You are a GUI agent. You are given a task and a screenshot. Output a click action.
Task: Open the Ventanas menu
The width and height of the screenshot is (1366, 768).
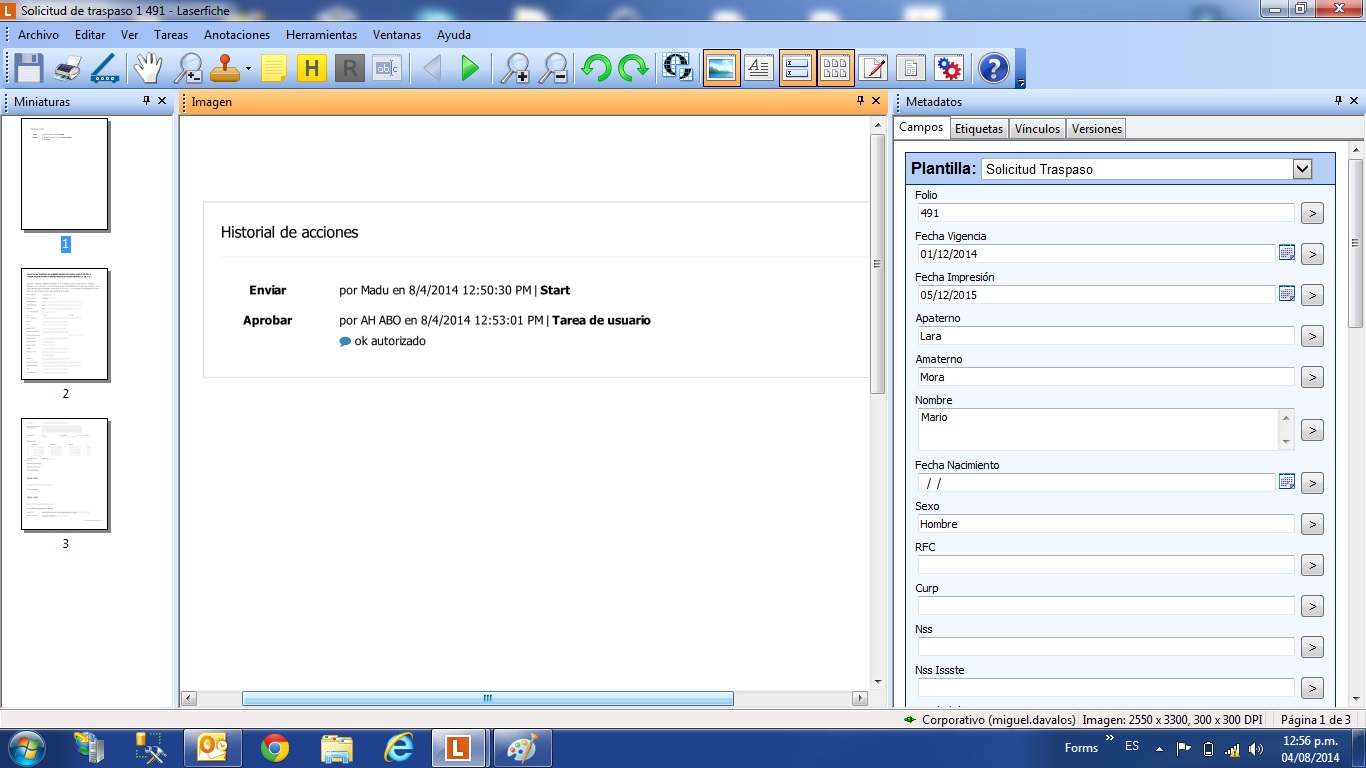[x=397, y=34]
